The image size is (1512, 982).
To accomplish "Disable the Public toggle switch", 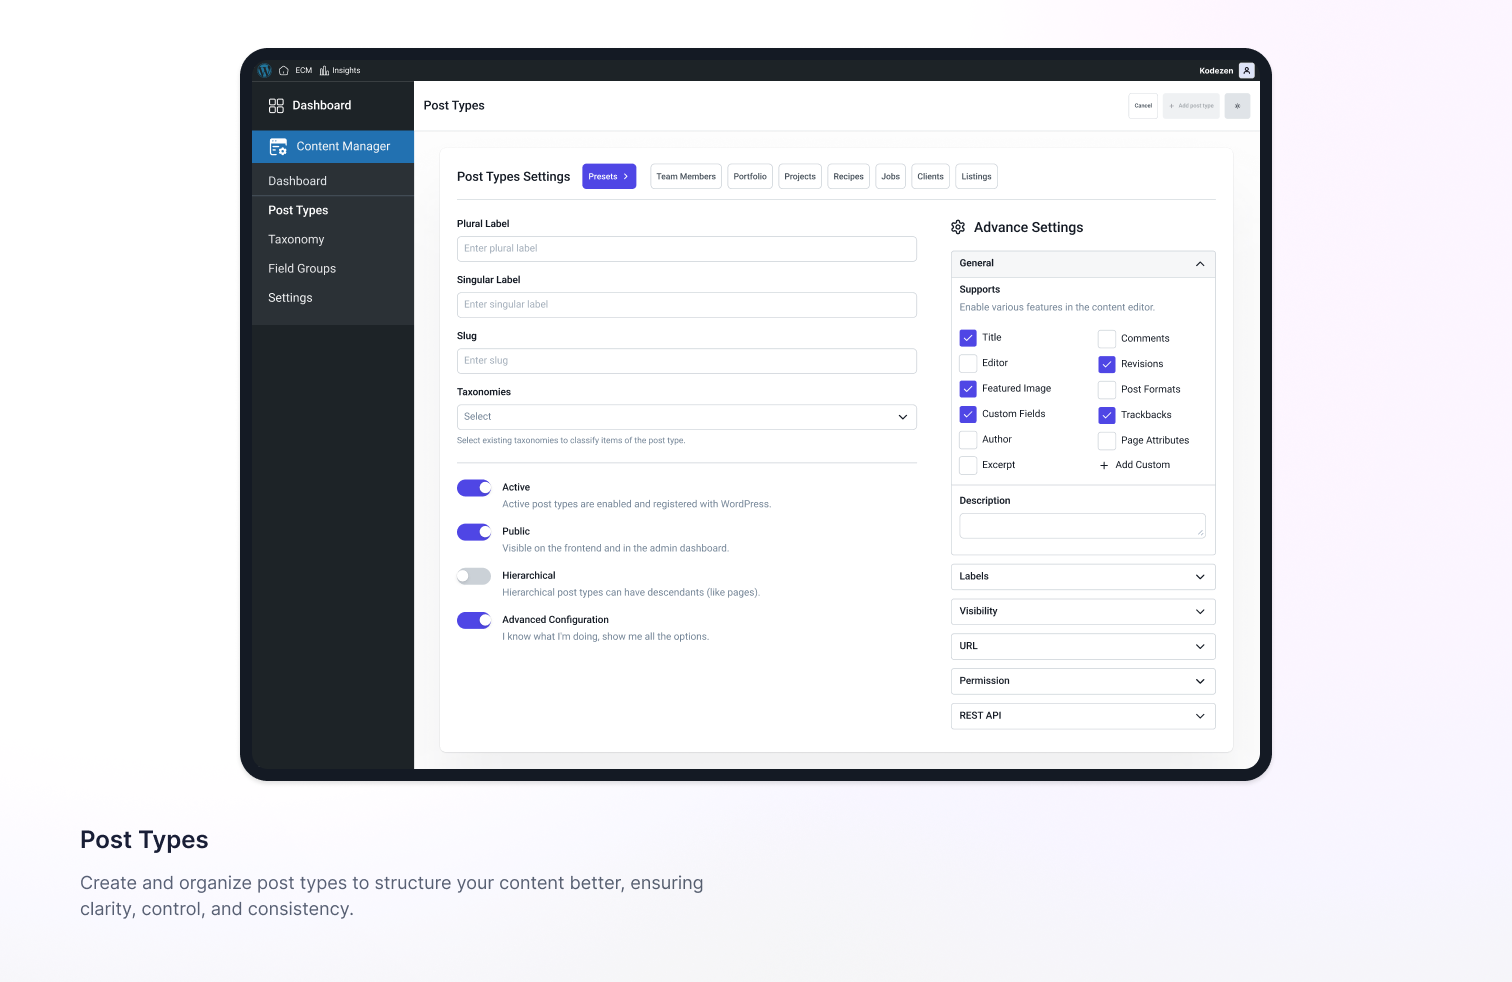I will tap(473, 531).
